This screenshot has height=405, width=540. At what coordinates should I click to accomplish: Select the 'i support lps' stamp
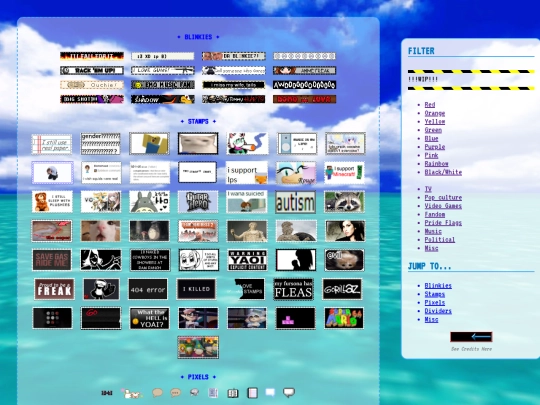[x=247, y=173]
